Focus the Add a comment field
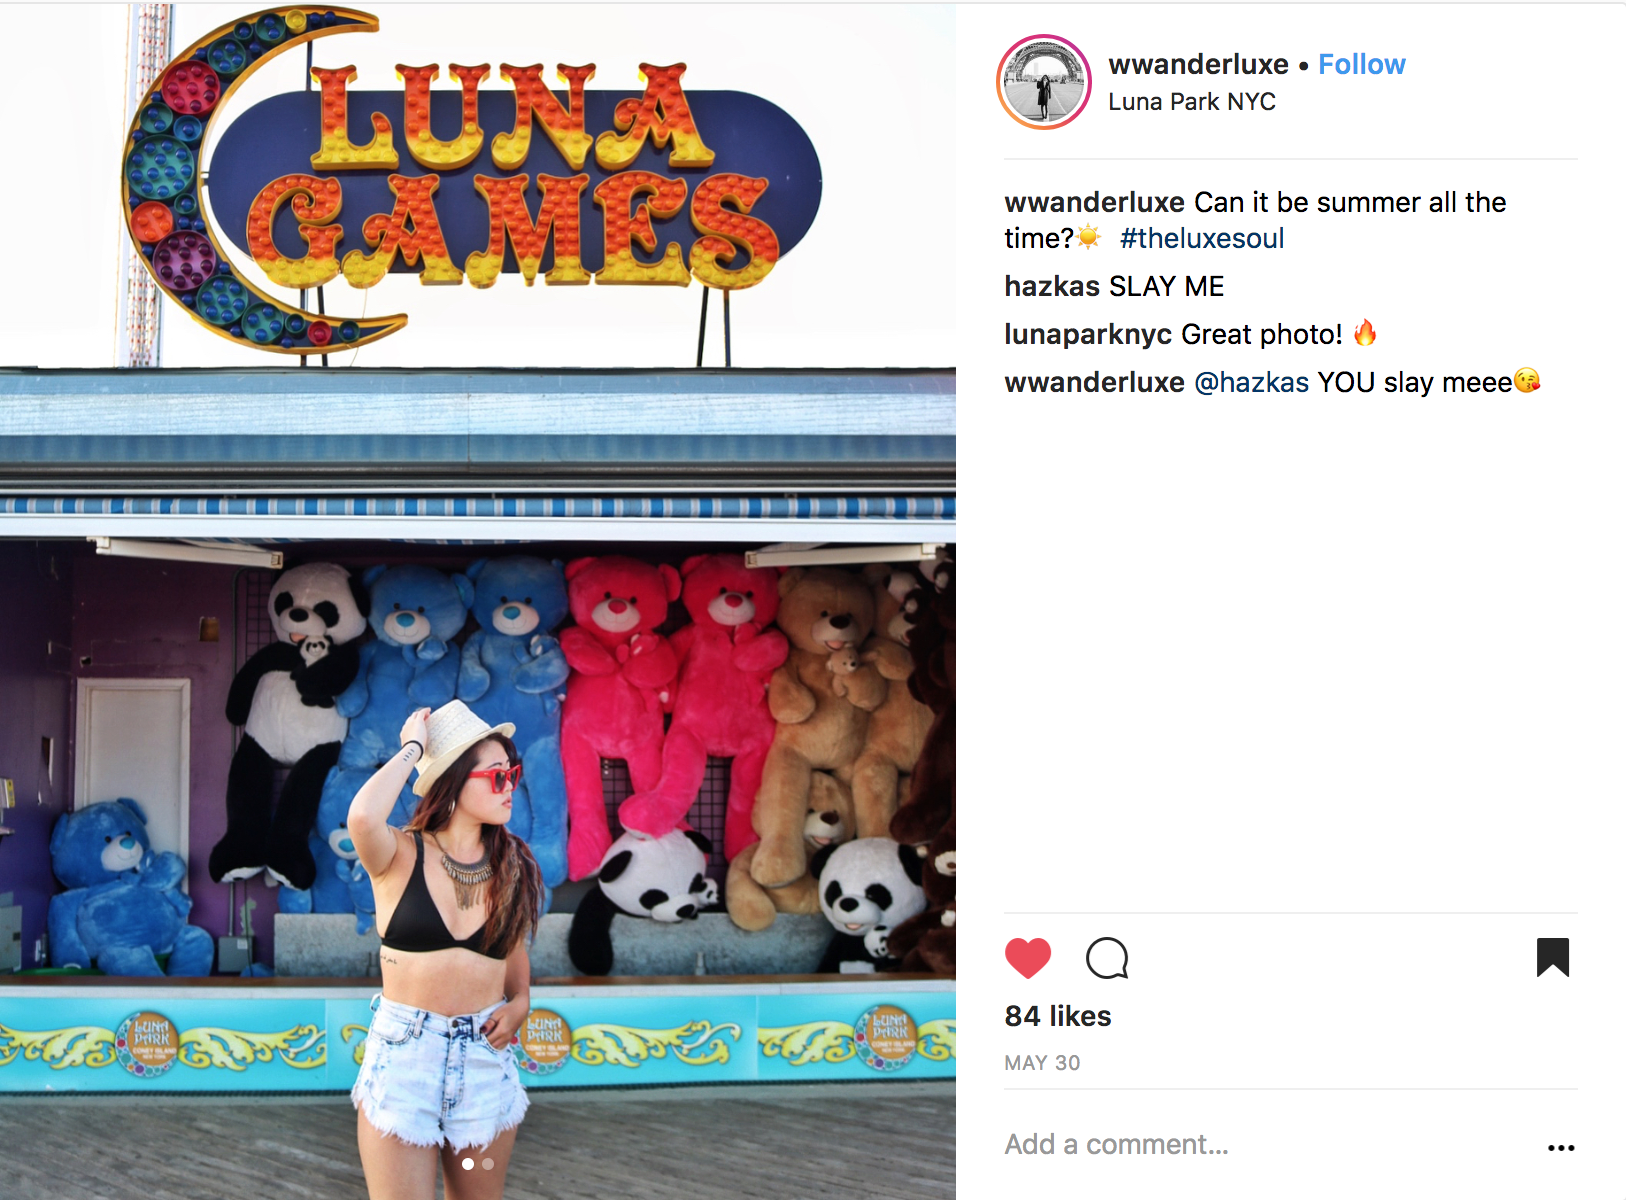Viewport: 1626px width, 1200px height. pos(1270,1145)
